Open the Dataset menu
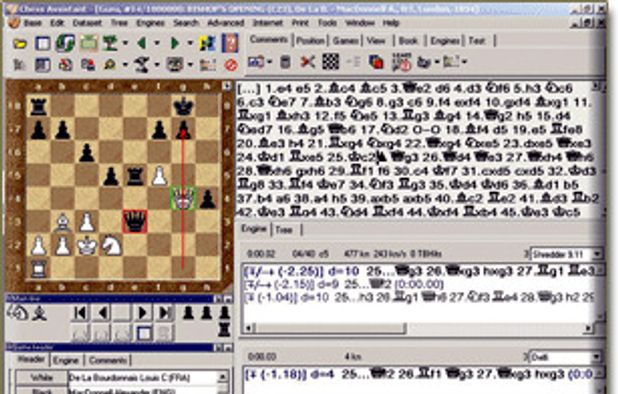Screen dimensions: 618x394 tap(87, 23)
